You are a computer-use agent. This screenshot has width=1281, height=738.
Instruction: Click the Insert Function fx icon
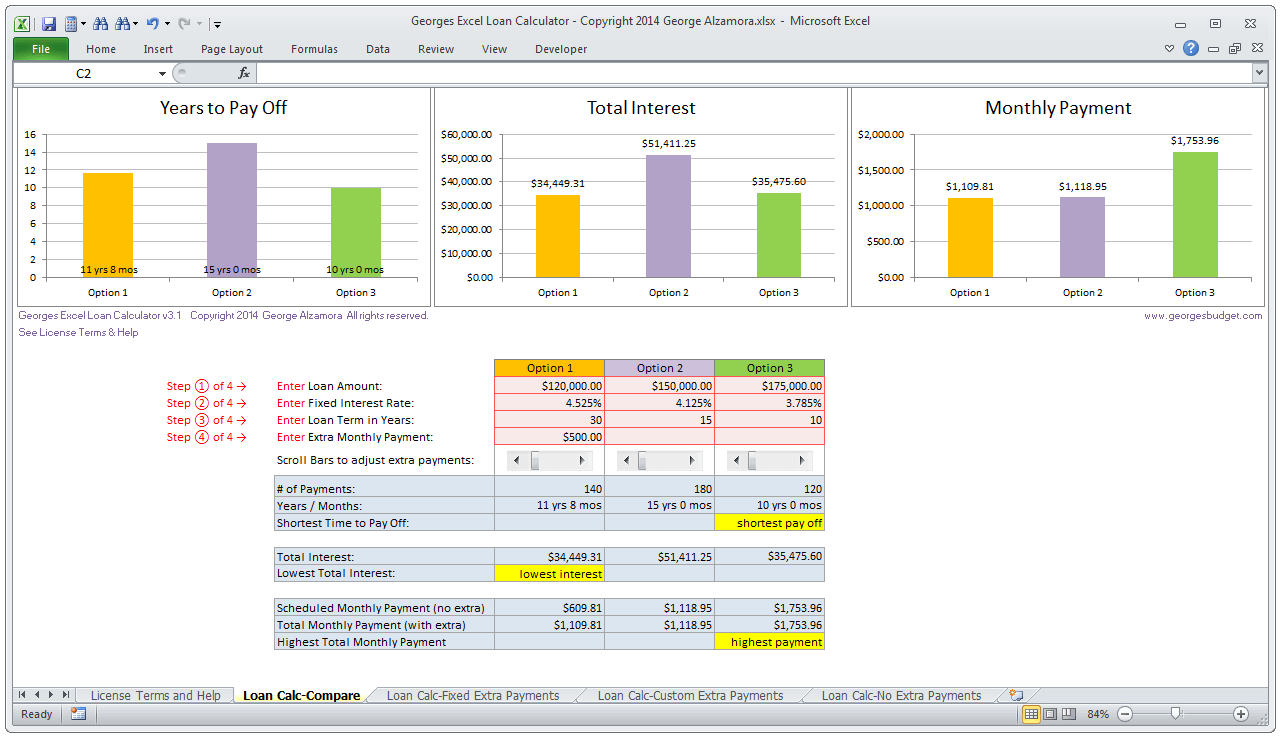pos(243,73)
